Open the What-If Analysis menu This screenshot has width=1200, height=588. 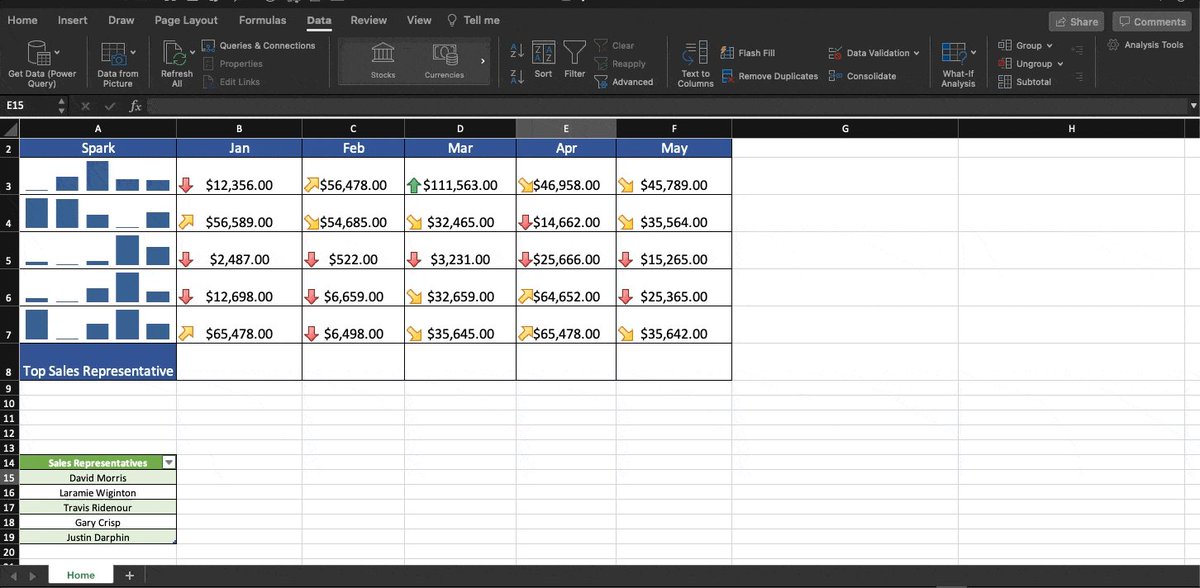tap(958, 65)
